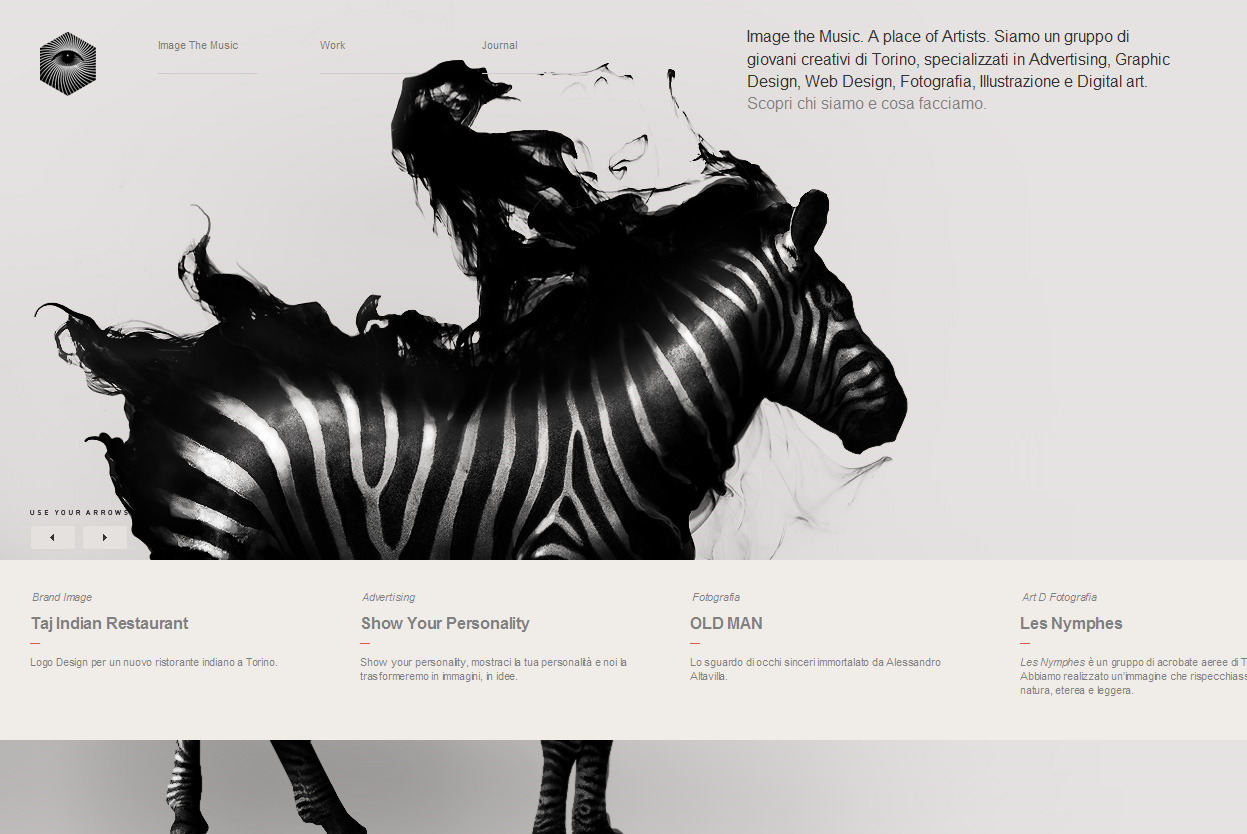The height and width of the screenshot is (834, 1247).
Task: Click the Les Nymphes description paragraph
Action: coord(1133,676)
